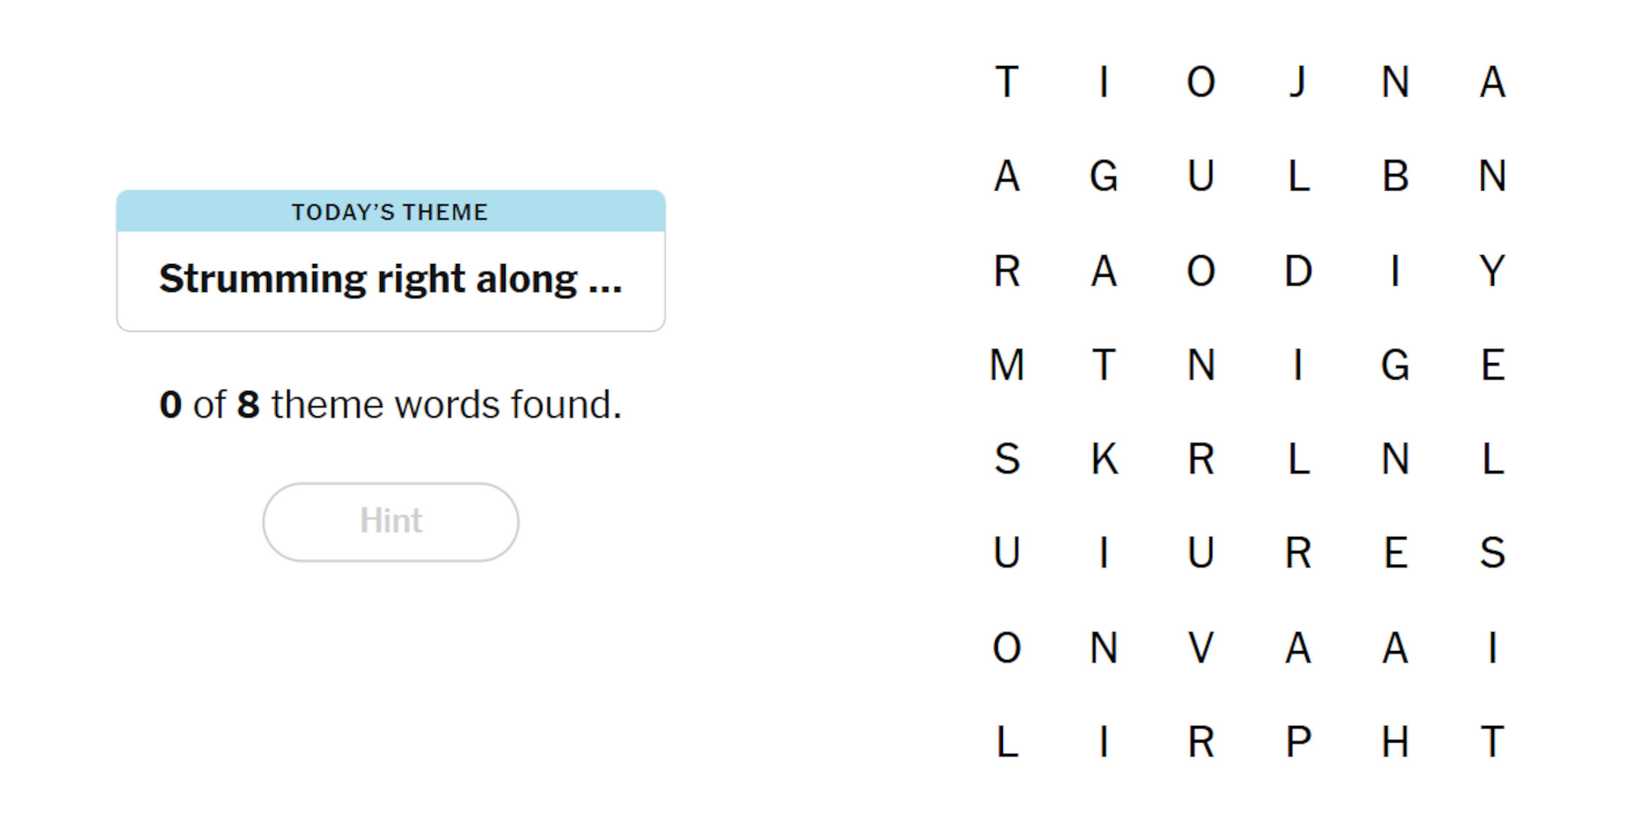Click the letter M in the grid
Viewport: 1650px width, 825px height.
1007,365
